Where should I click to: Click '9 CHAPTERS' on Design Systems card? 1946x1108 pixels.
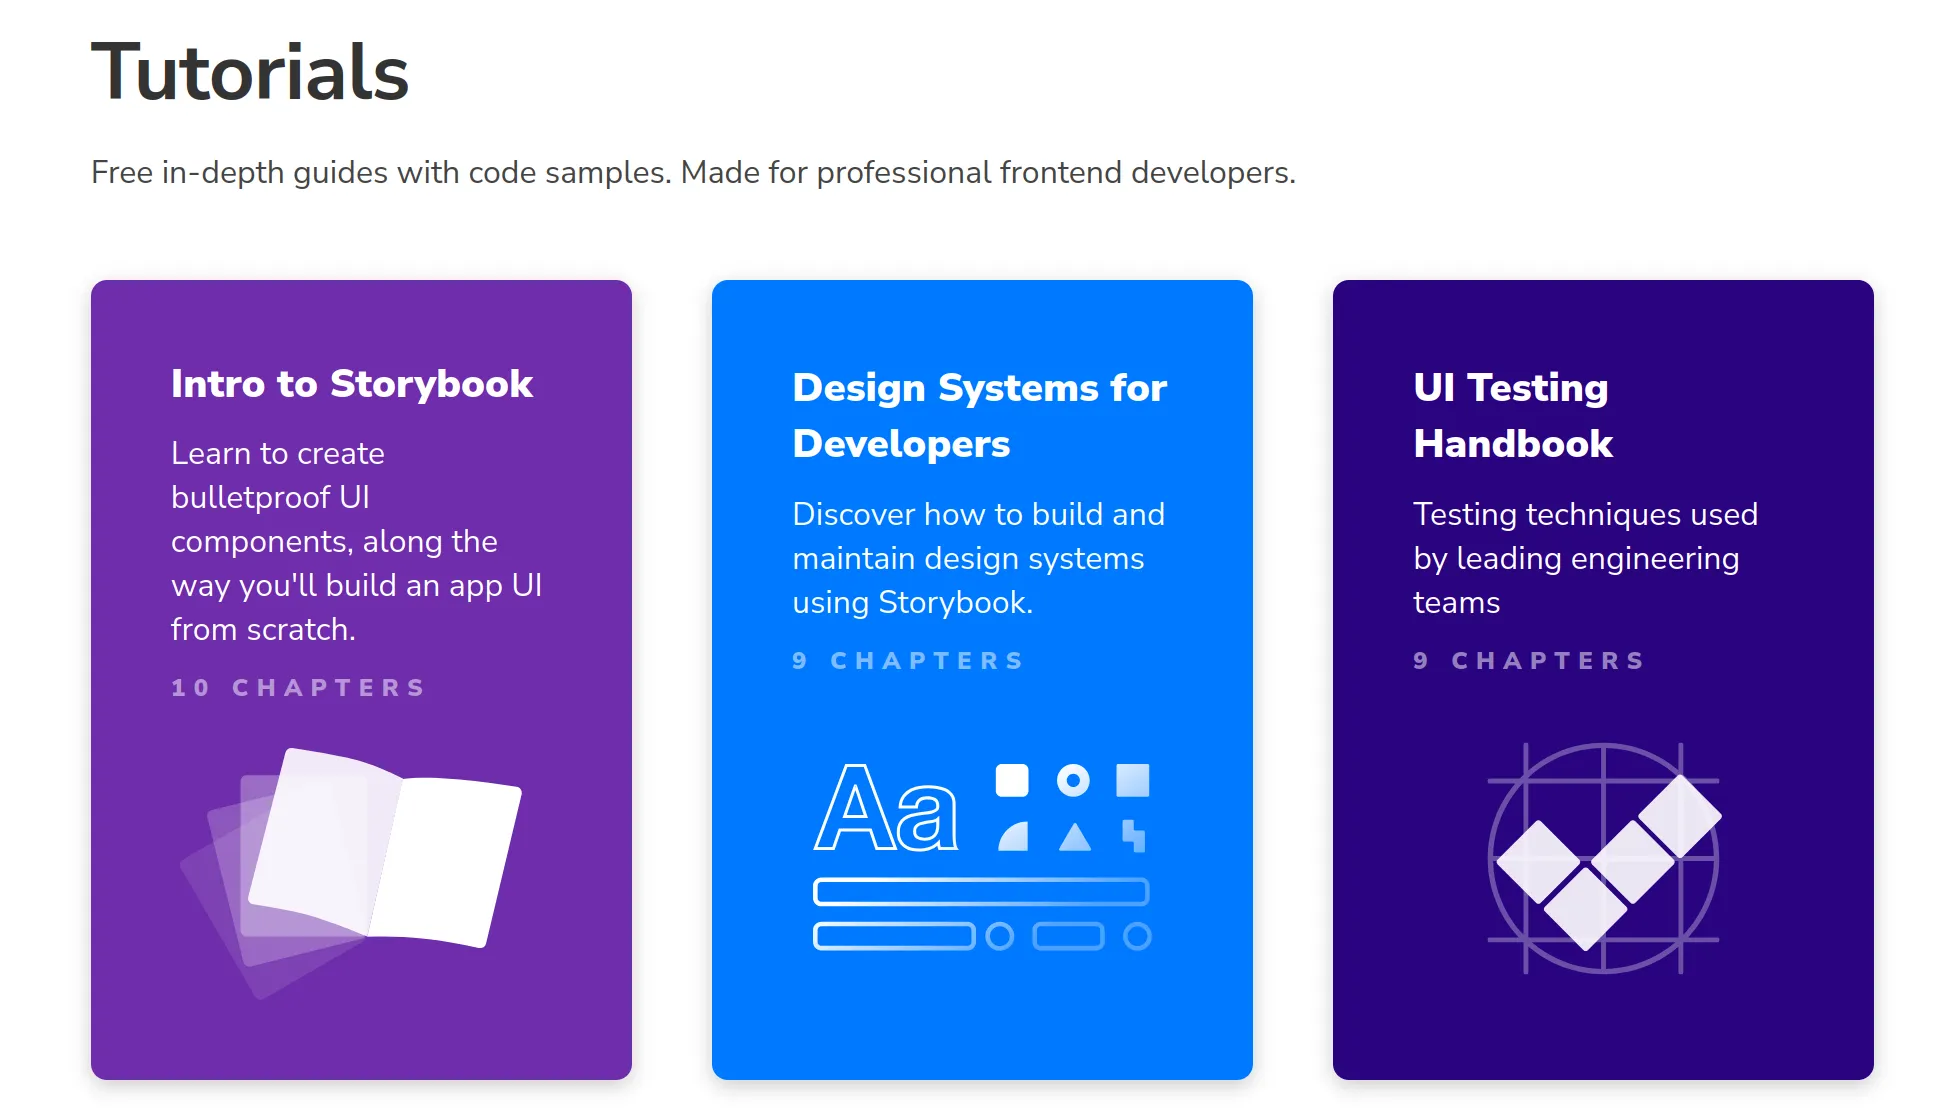[x=908, y=661]
